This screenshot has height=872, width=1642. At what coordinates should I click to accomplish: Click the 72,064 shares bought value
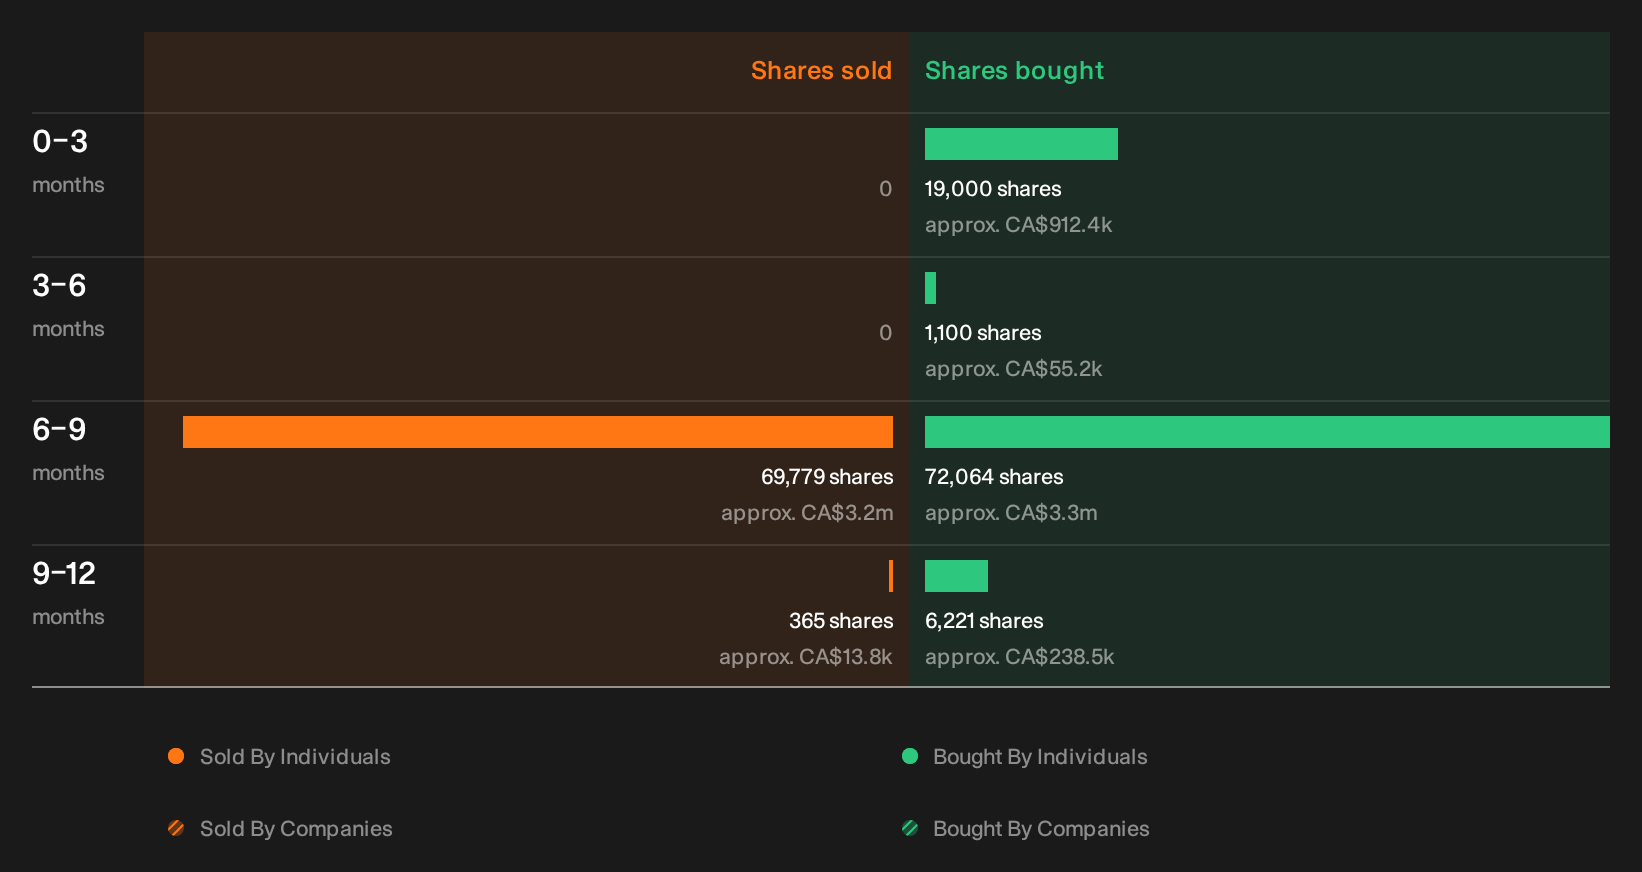(994, 477)
